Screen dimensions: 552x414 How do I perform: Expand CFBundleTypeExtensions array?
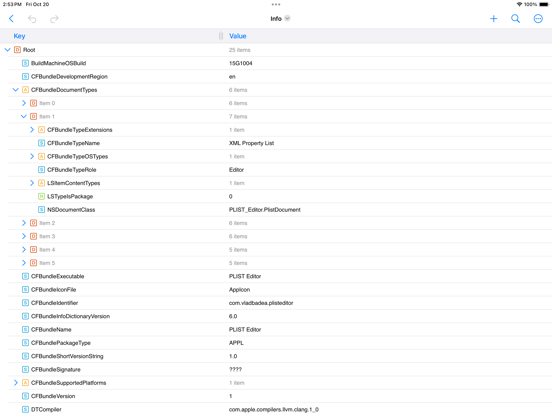(x=32, y=130)
